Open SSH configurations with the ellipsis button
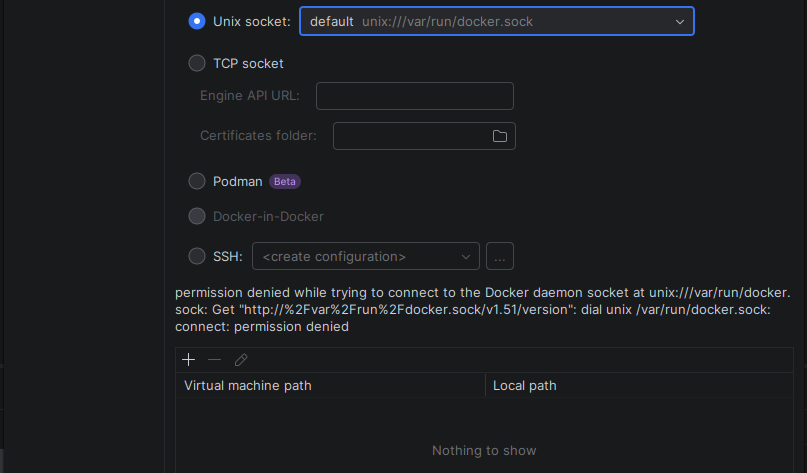 click(x=500, y=256)
